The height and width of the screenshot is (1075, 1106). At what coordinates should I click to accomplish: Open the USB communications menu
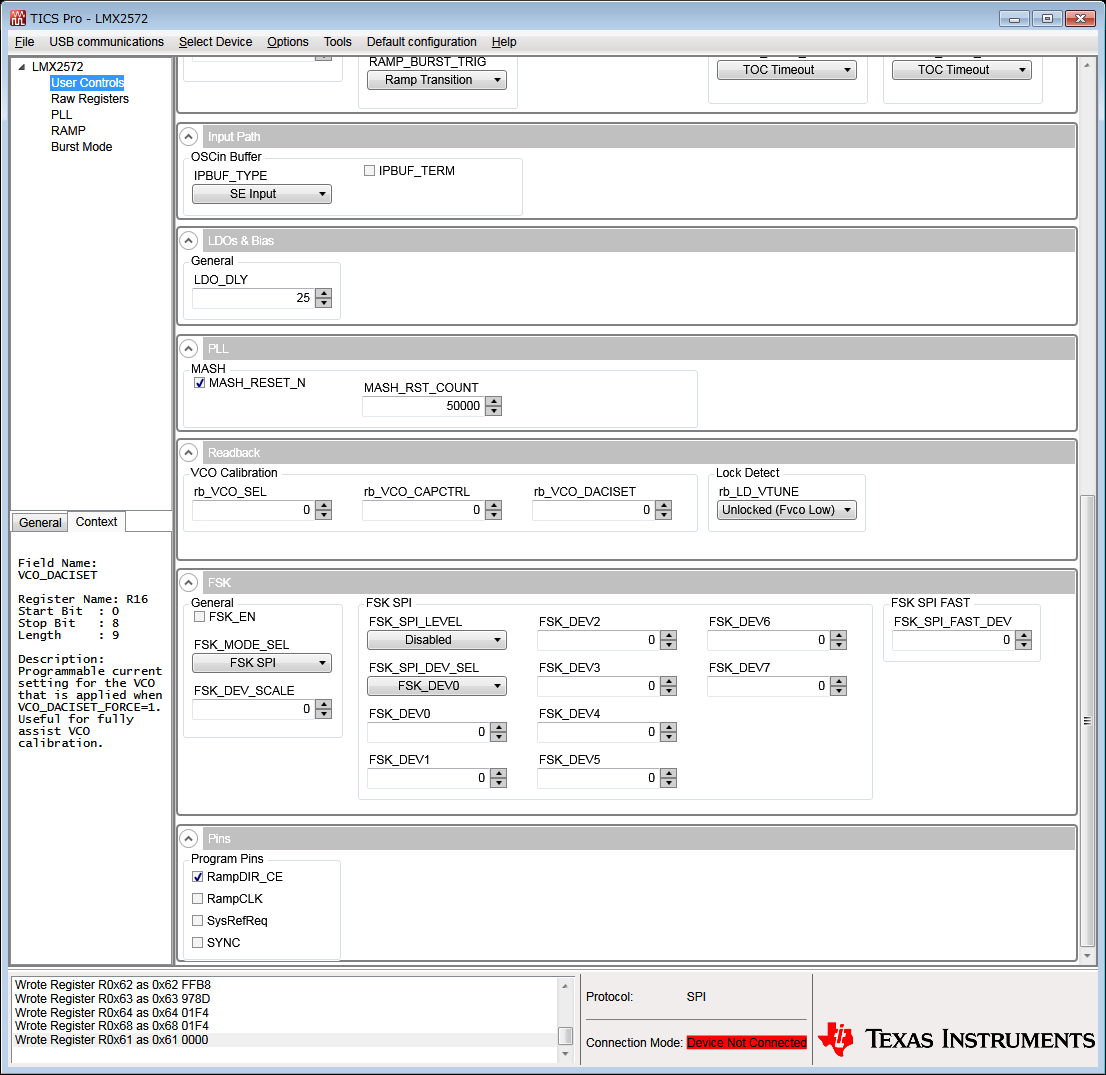107,42
